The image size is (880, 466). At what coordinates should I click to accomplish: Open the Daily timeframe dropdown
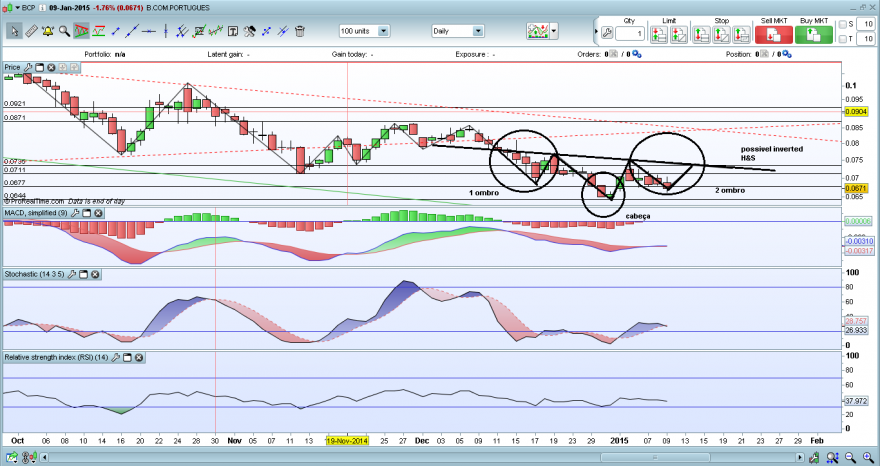click(x=458, y=31)
